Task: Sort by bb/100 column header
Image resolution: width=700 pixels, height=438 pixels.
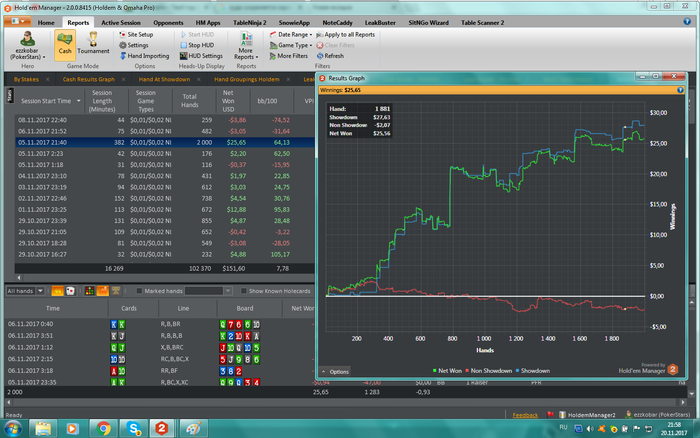Action: (x=267, y=101)
